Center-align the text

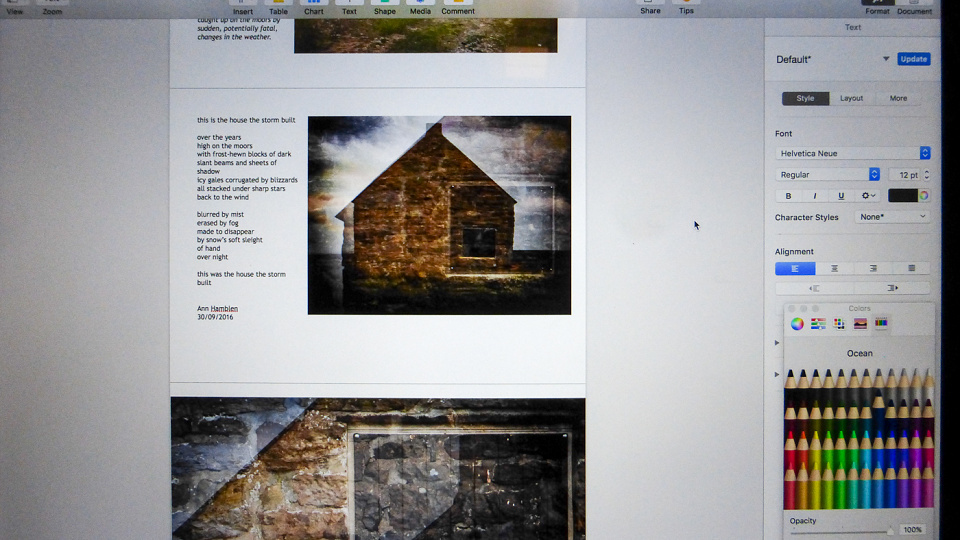(x=834, y=268)
